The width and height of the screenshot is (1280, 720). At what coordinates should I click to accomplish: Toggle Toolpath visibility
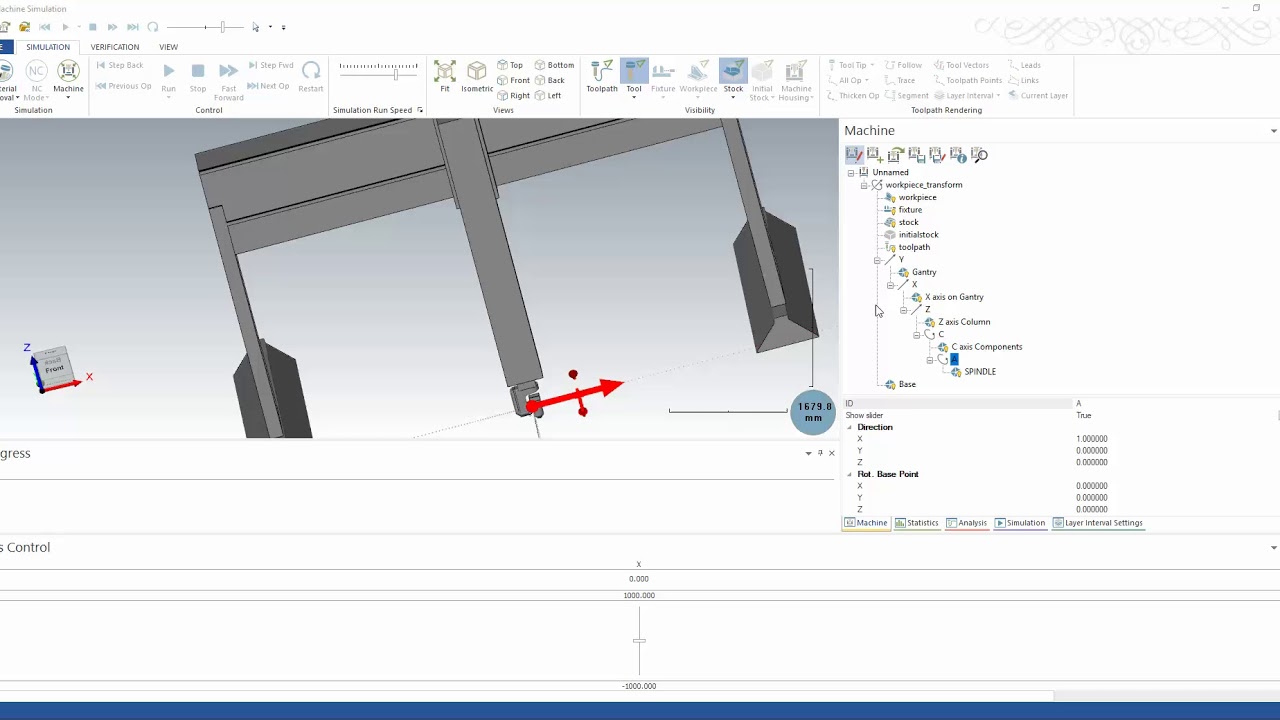(x=602, y=77)
